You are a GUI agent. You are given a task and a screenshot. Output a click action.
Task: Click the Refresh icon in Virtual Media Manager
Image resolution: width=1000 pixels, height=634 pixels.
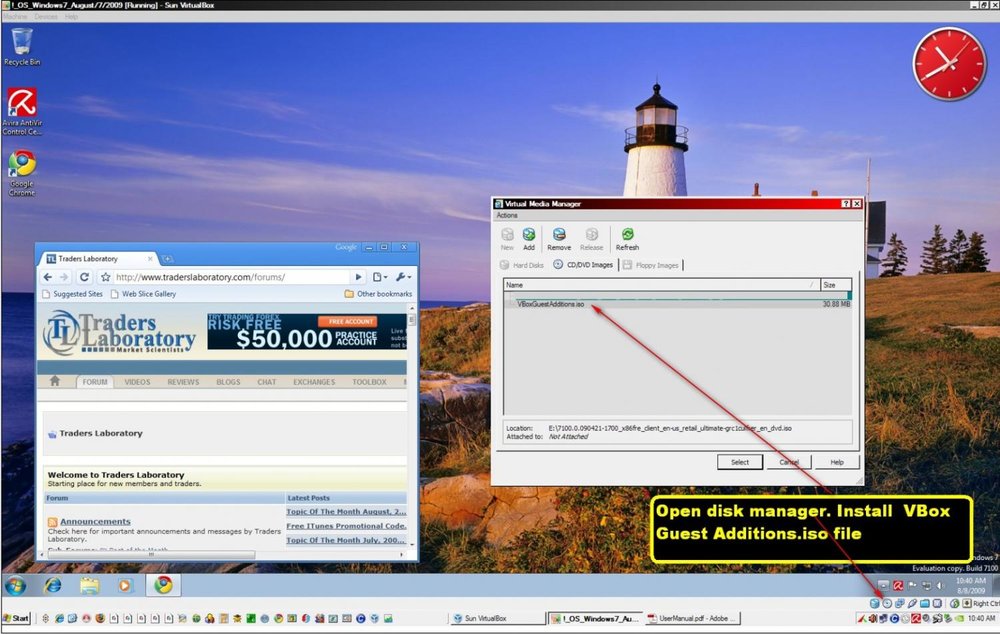click(628, 235)
